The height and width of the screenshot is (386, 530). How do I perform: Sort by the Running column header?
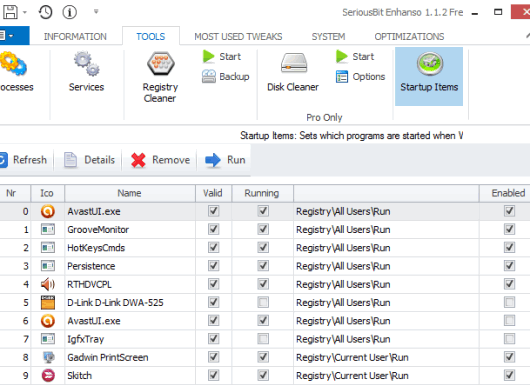pyautogui.click(x=262, y=193)
